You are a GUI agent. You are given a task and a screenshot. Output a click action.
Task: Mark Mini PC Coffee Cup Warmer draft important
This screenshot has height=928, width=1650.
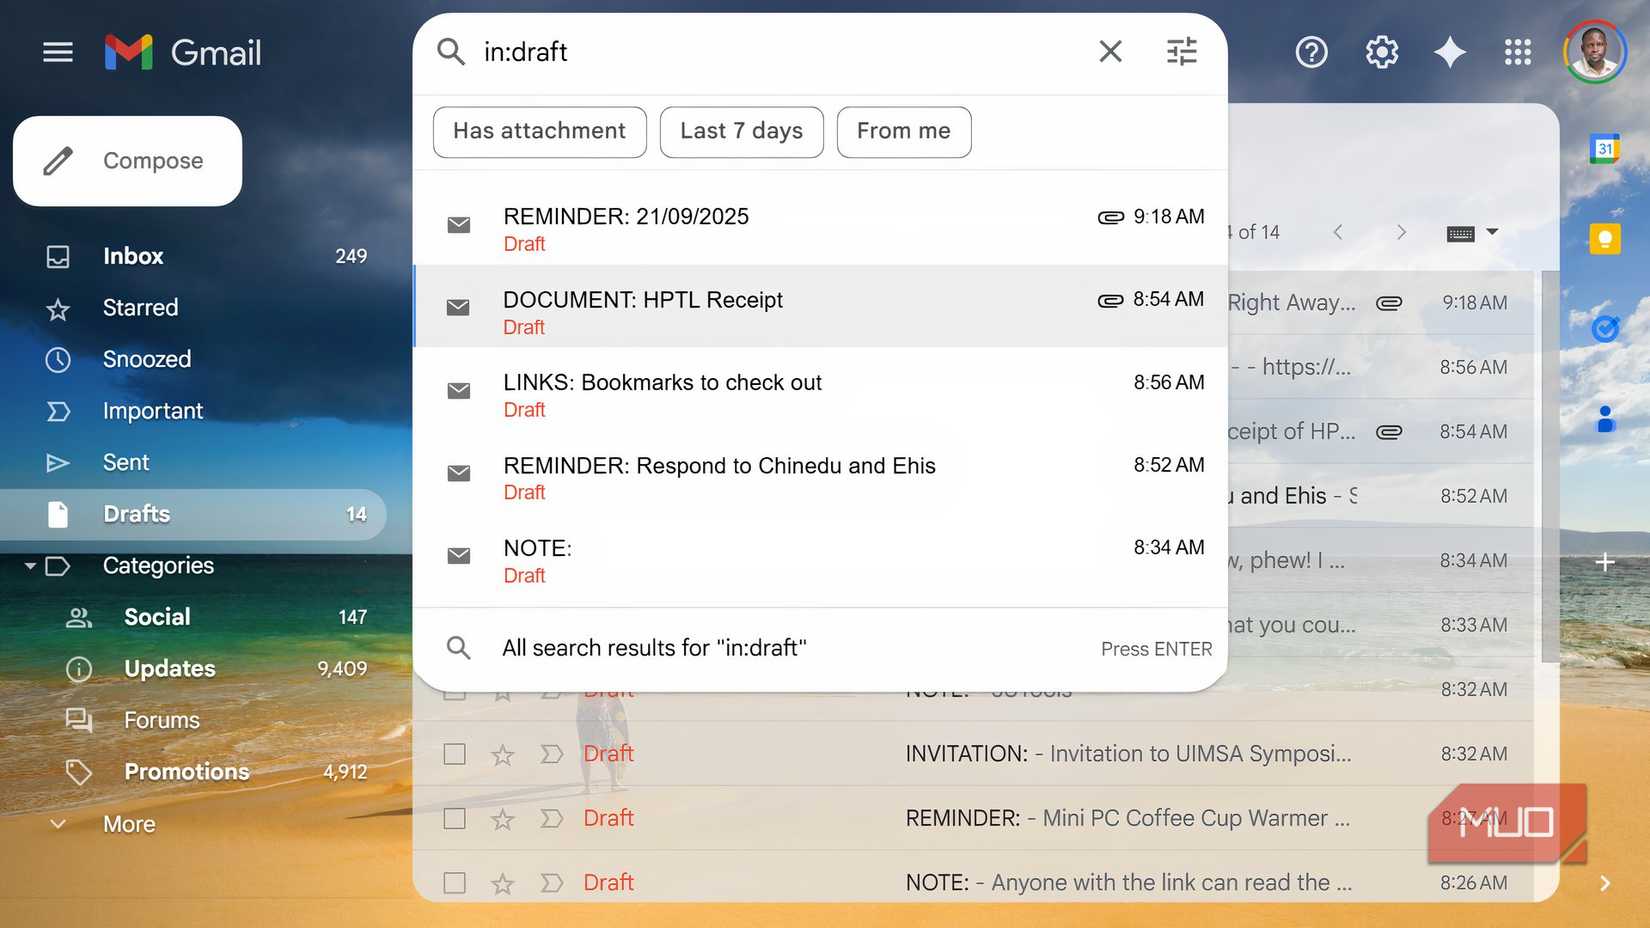(x=551, y=819)
